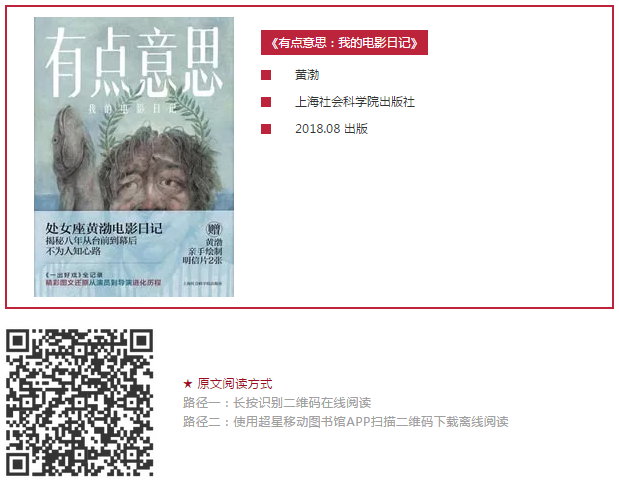This screenshot has height=483, width=619.
Task: Click the 路径二 offline download instruction
Action: tap(345, 421)
